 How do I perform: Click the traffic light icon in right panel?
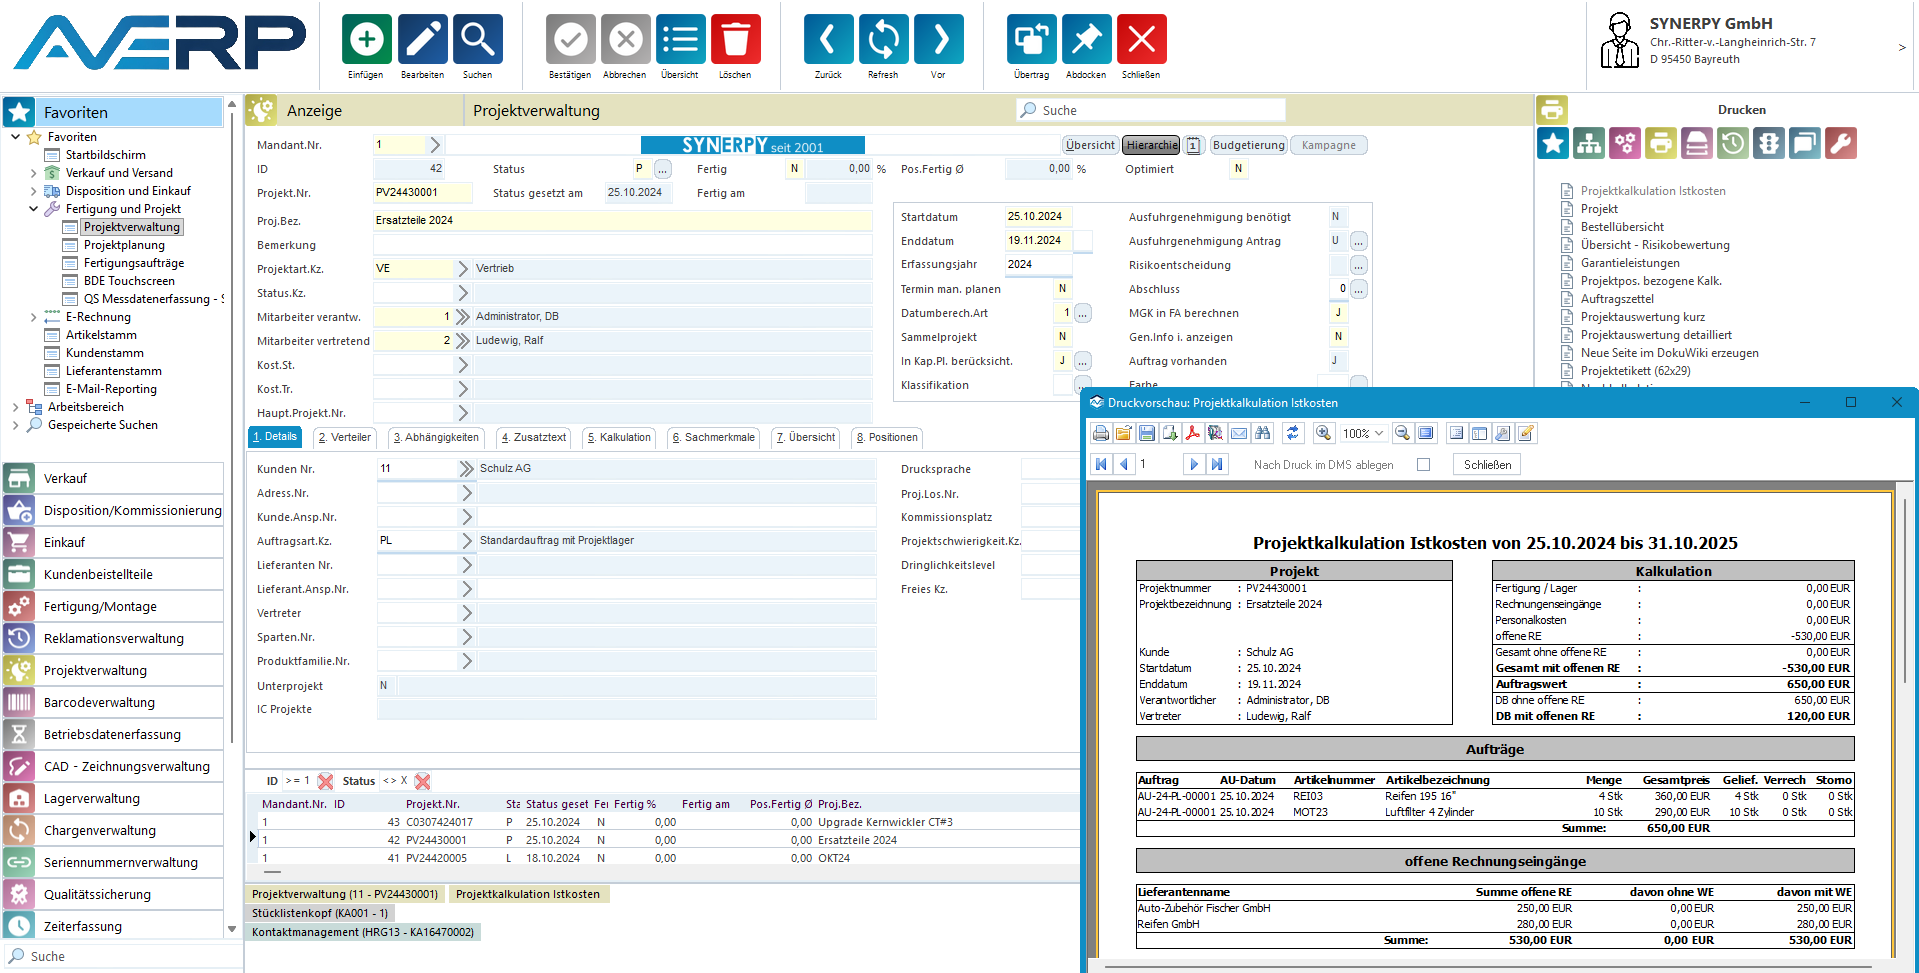(x=1769, y=143)
